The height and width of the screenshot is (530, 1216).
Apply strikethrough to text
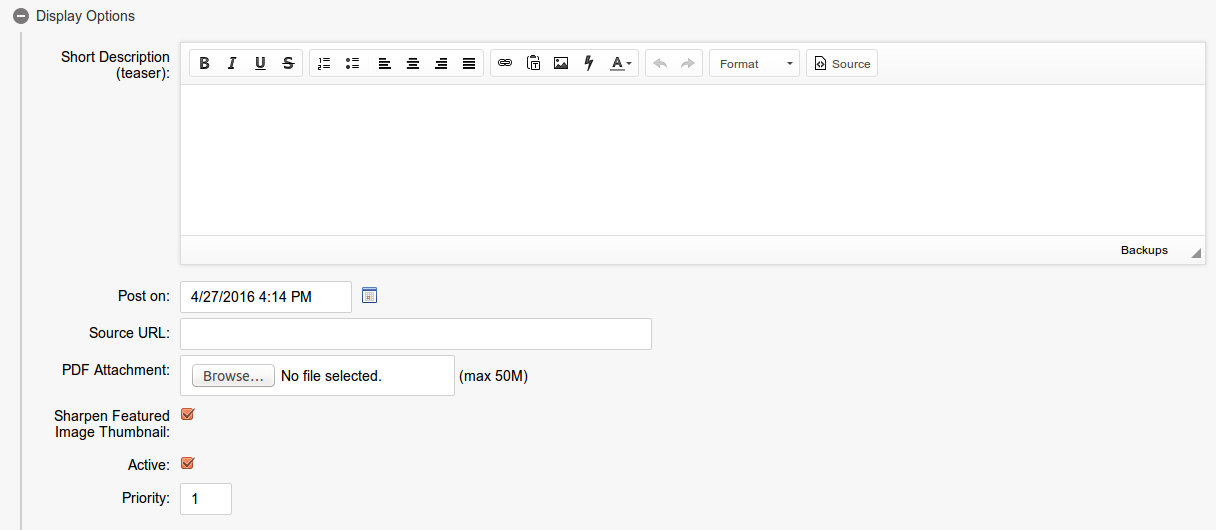[288, 63]
